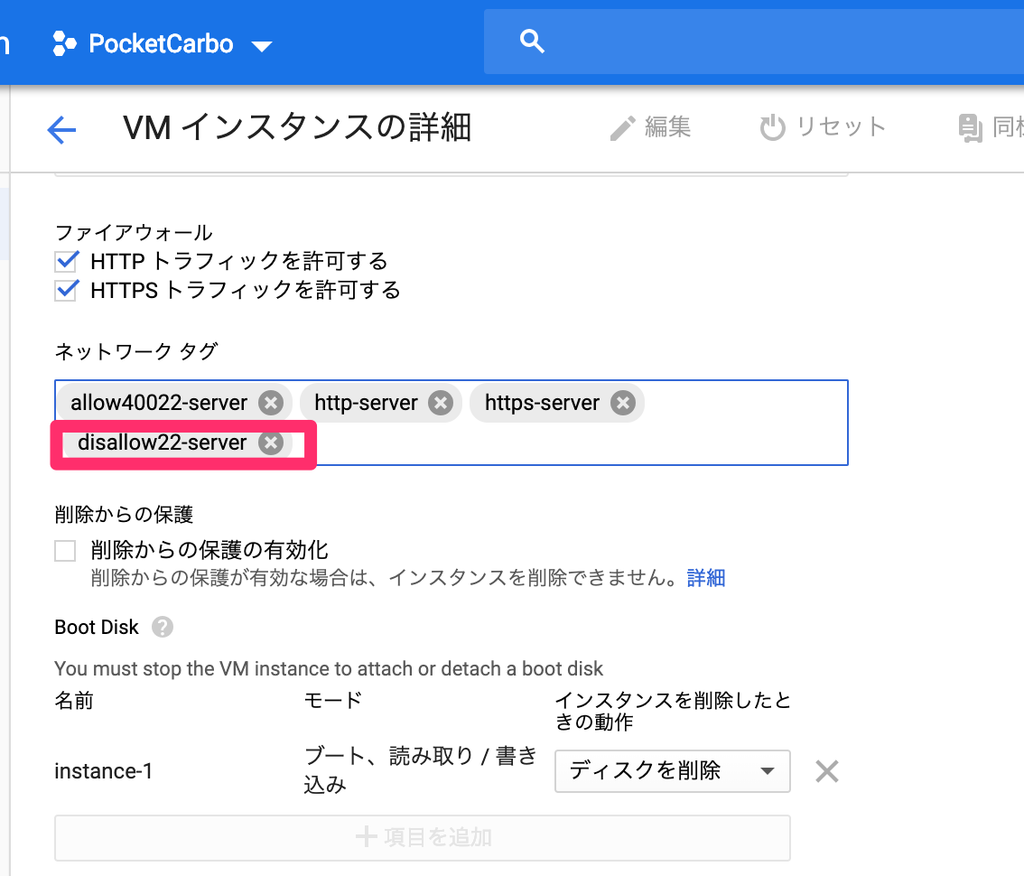The height and width of the screenshot is (876, 1024).
Task: Click the PocketCarbo project hexagon icon
Action: tap(65, 44)
